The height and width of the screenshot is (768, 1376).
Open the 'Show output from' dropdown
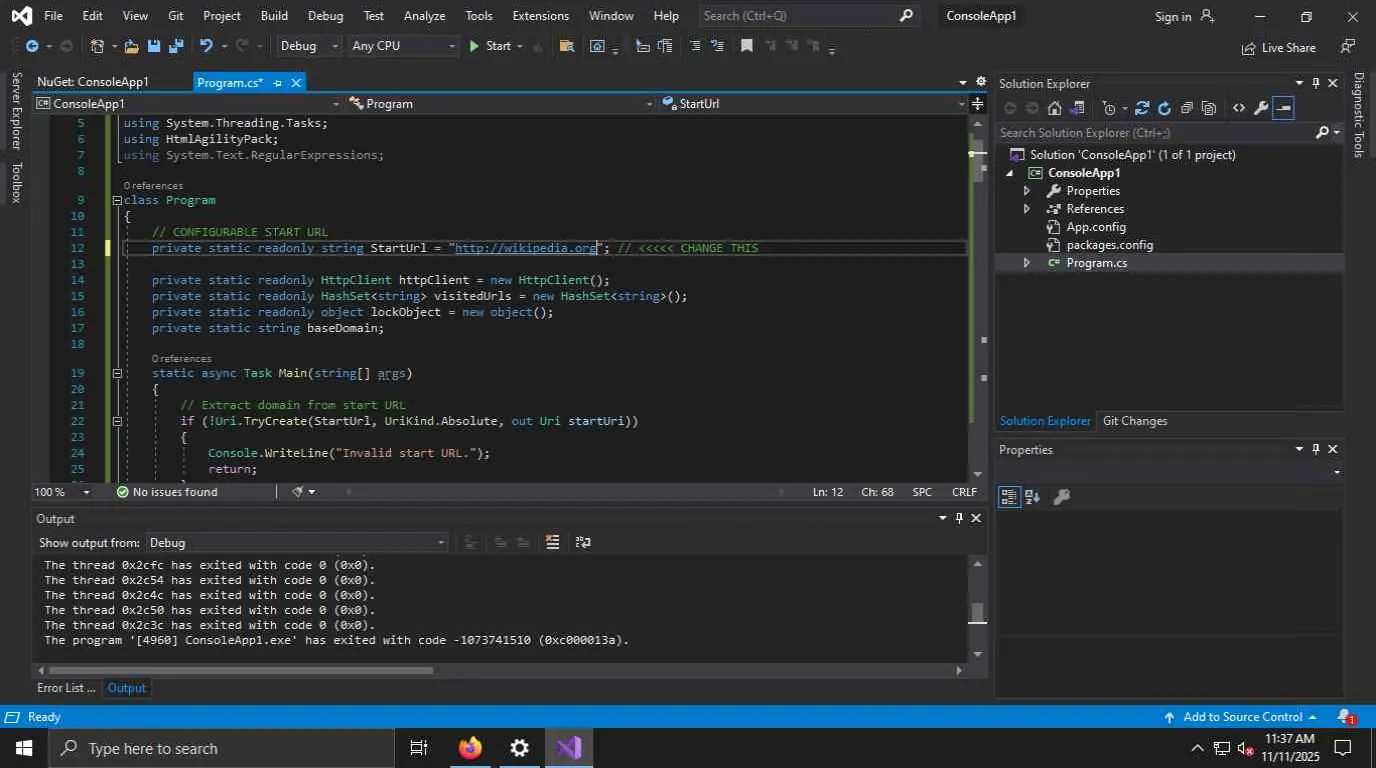(297, 542)
